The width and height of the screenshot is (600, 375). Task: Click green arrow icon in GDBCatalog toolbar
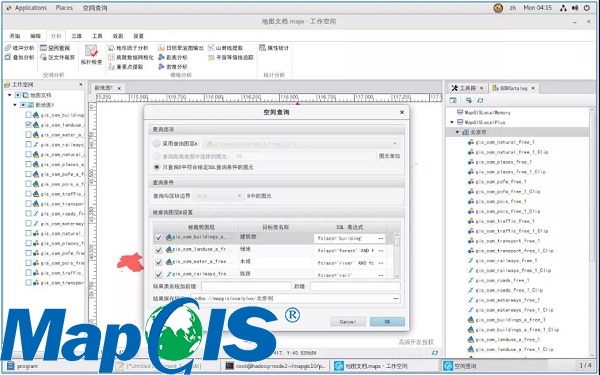point(469,100)
